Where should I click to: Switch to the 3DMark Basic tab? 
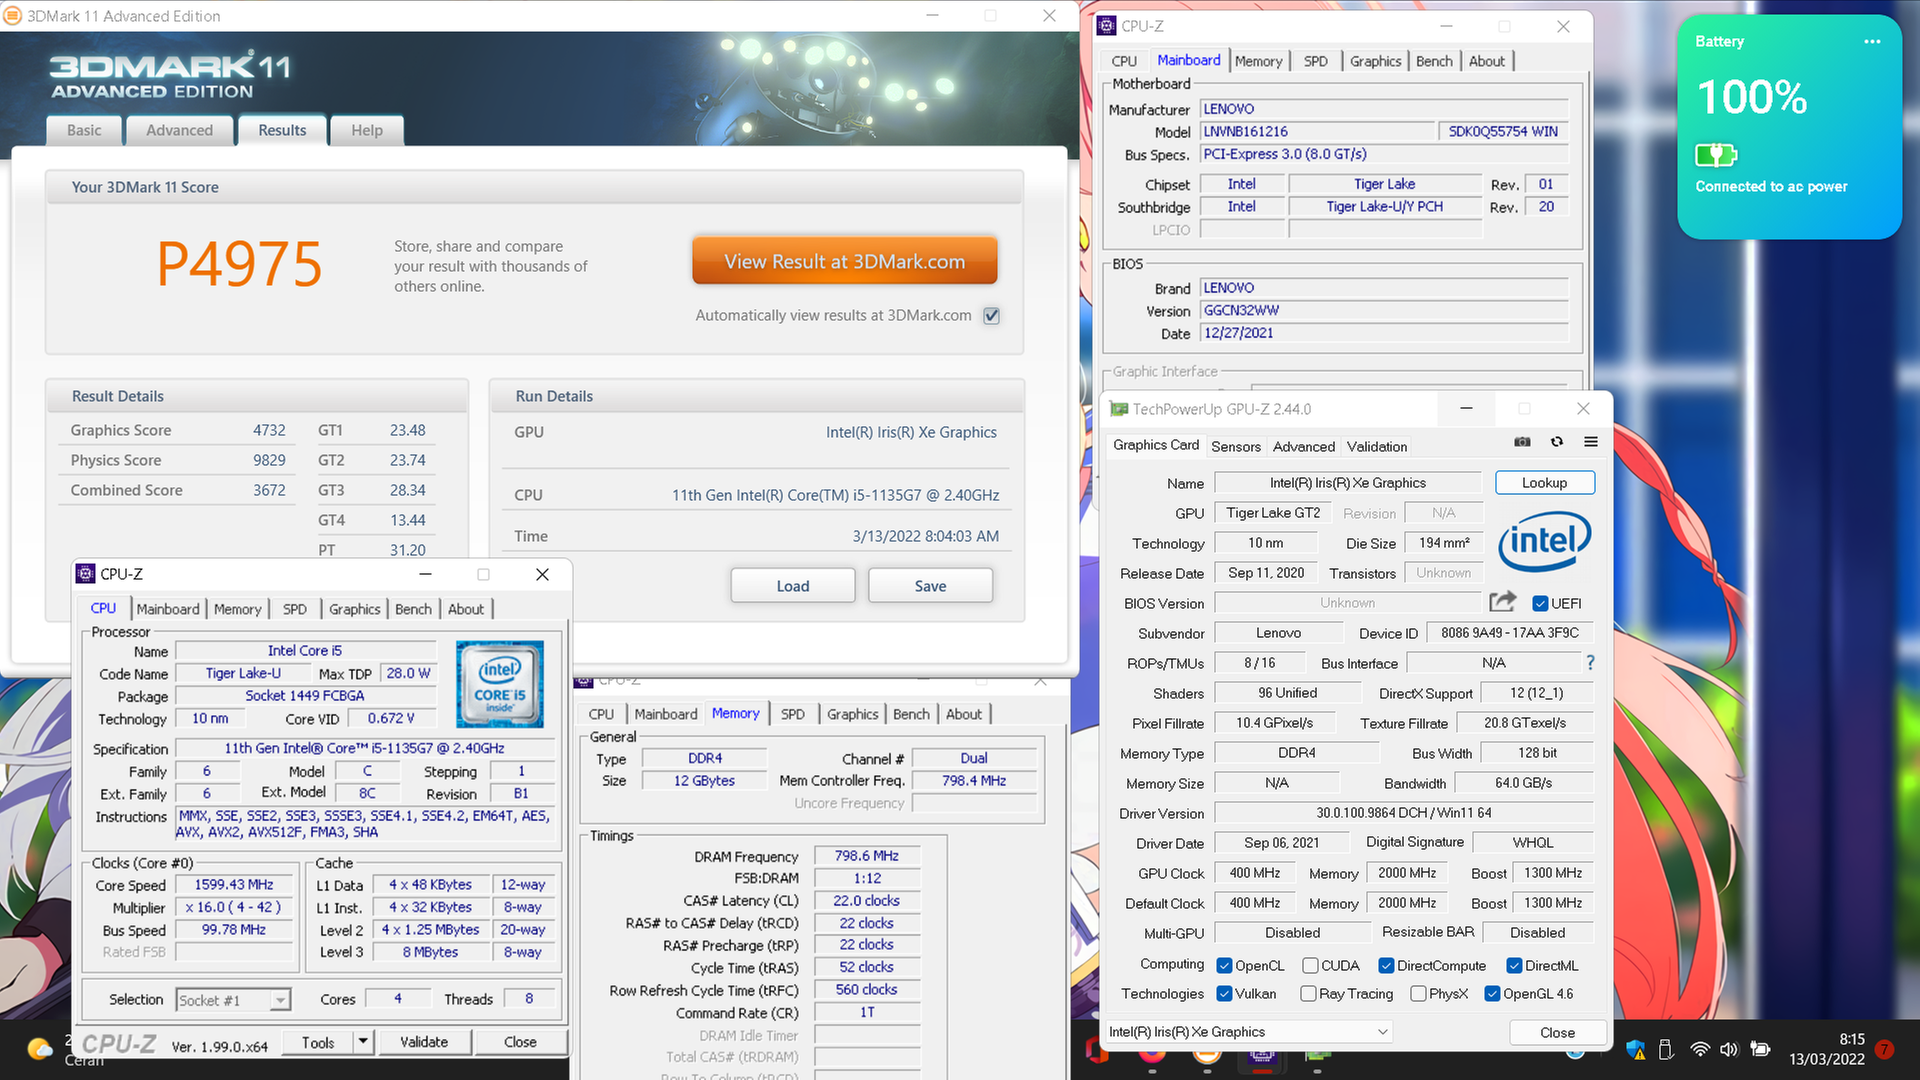84,130
